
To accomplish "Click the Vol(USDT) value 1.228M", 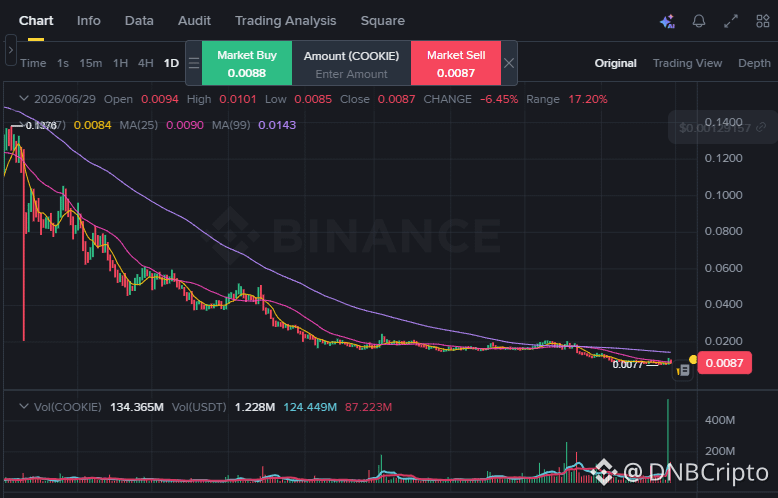I will [255, 407].
